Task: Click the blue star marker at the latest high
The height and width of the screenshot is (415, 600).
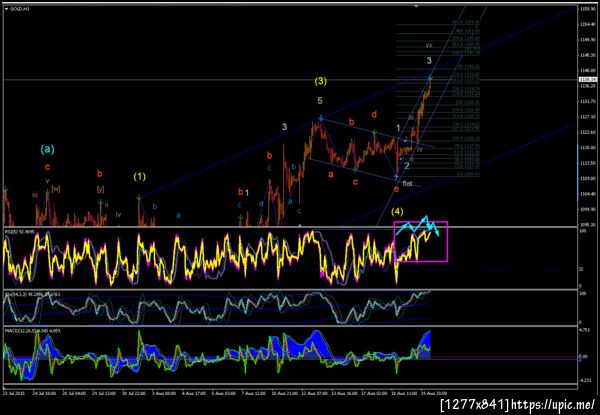Action: pyautogui.click(x=430, y=78)
